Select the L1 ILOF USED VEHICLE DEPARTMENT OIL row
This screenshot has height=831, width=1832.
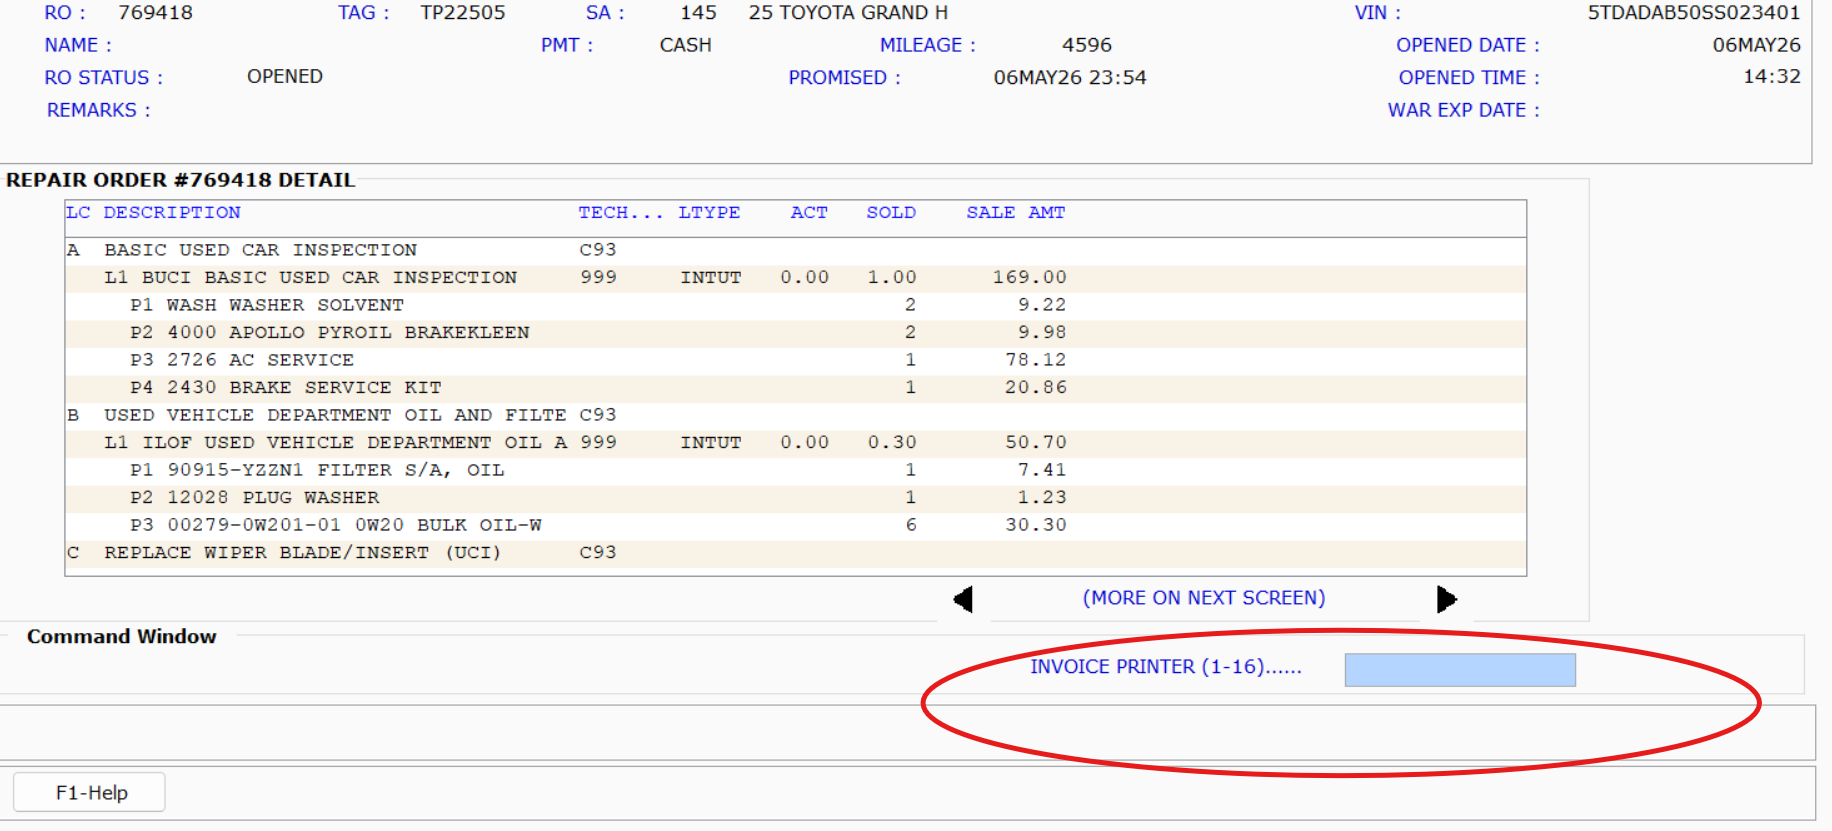click(795, 443)
